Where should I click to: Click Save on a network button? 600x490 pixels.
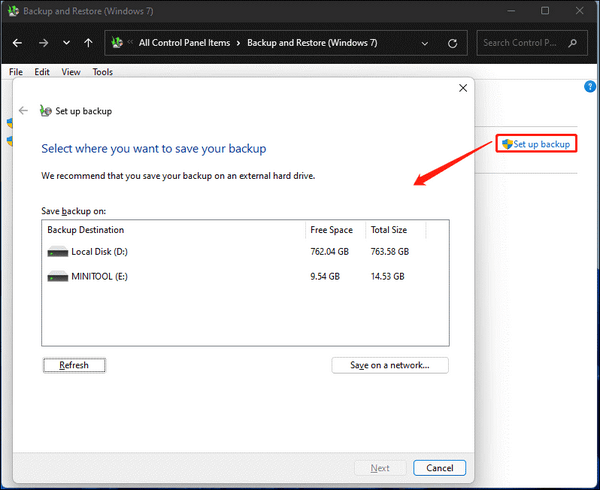click(x=389, y=365)
